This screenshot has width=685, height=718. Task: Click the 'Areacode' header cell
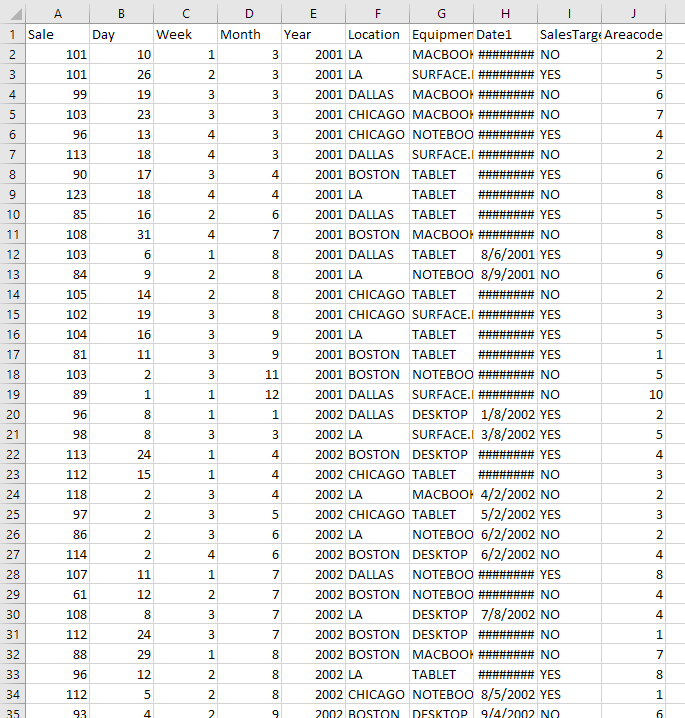[633, 34]
